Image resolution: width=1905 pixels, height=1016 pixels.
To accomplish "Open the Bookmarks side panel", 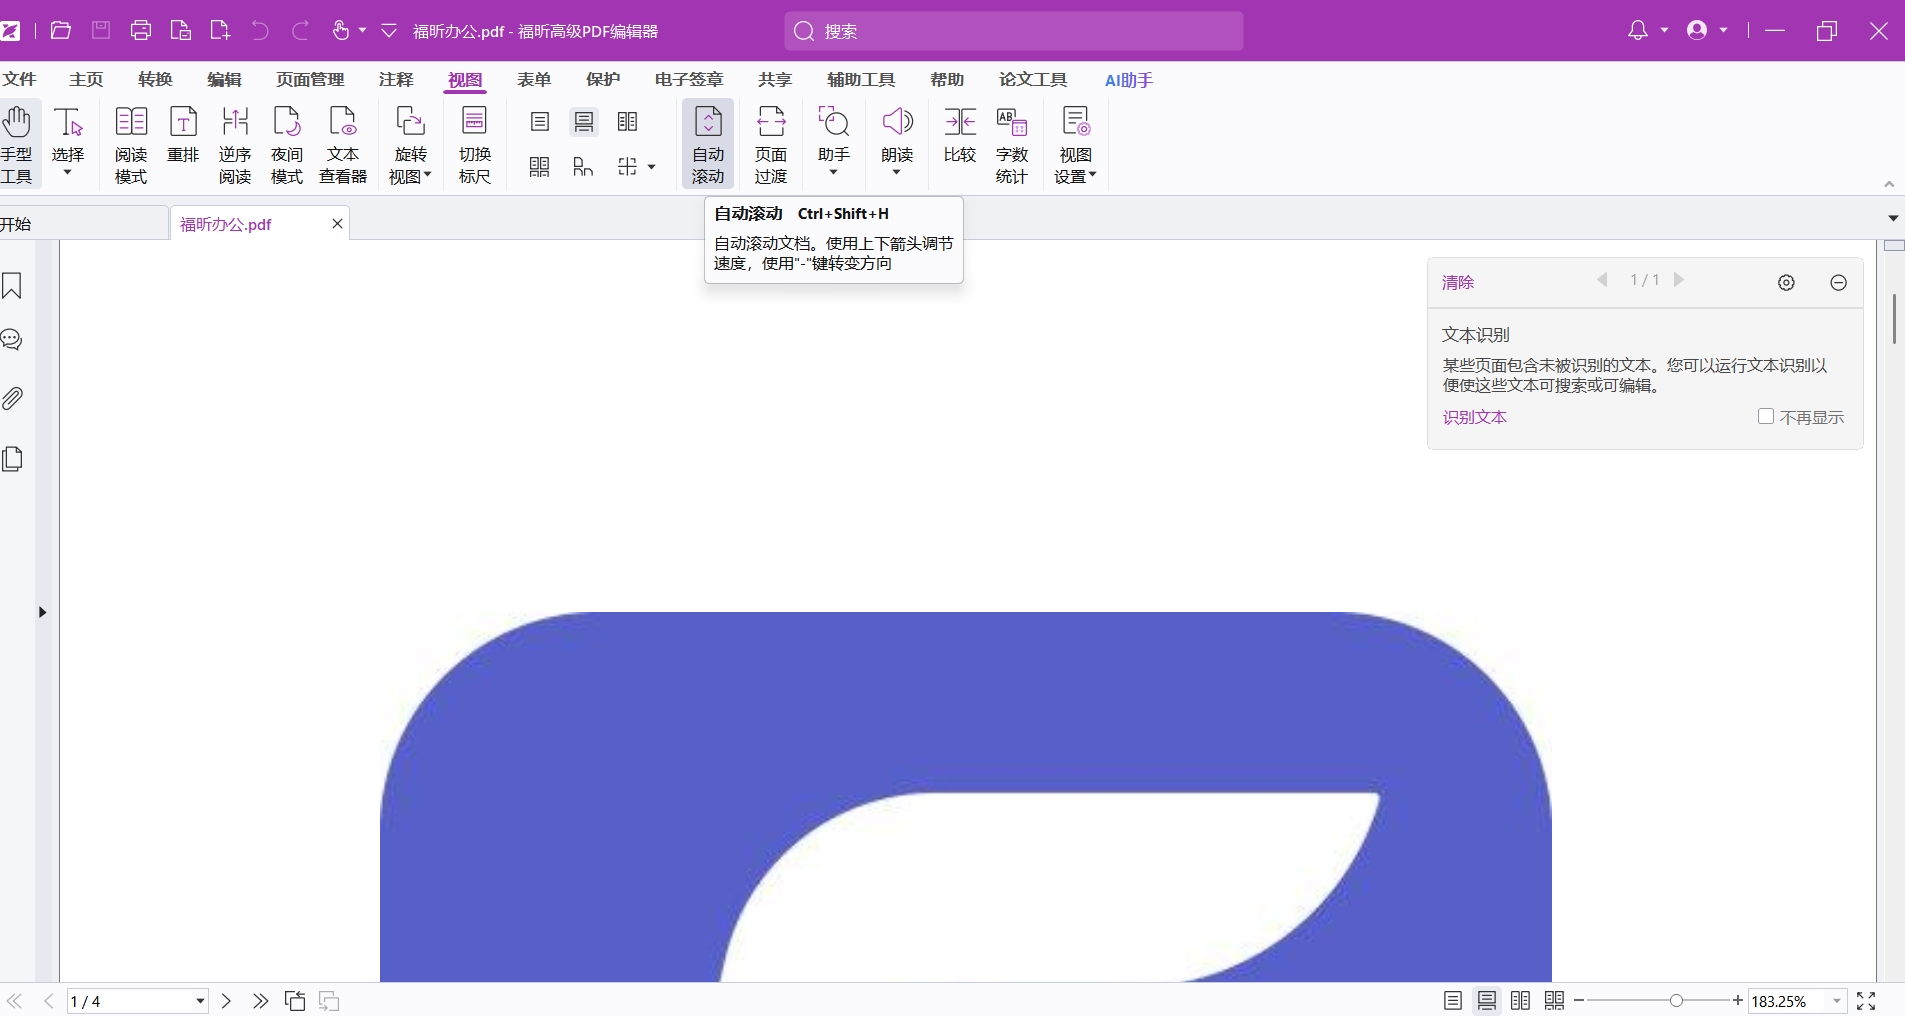I will pos(12,286).
